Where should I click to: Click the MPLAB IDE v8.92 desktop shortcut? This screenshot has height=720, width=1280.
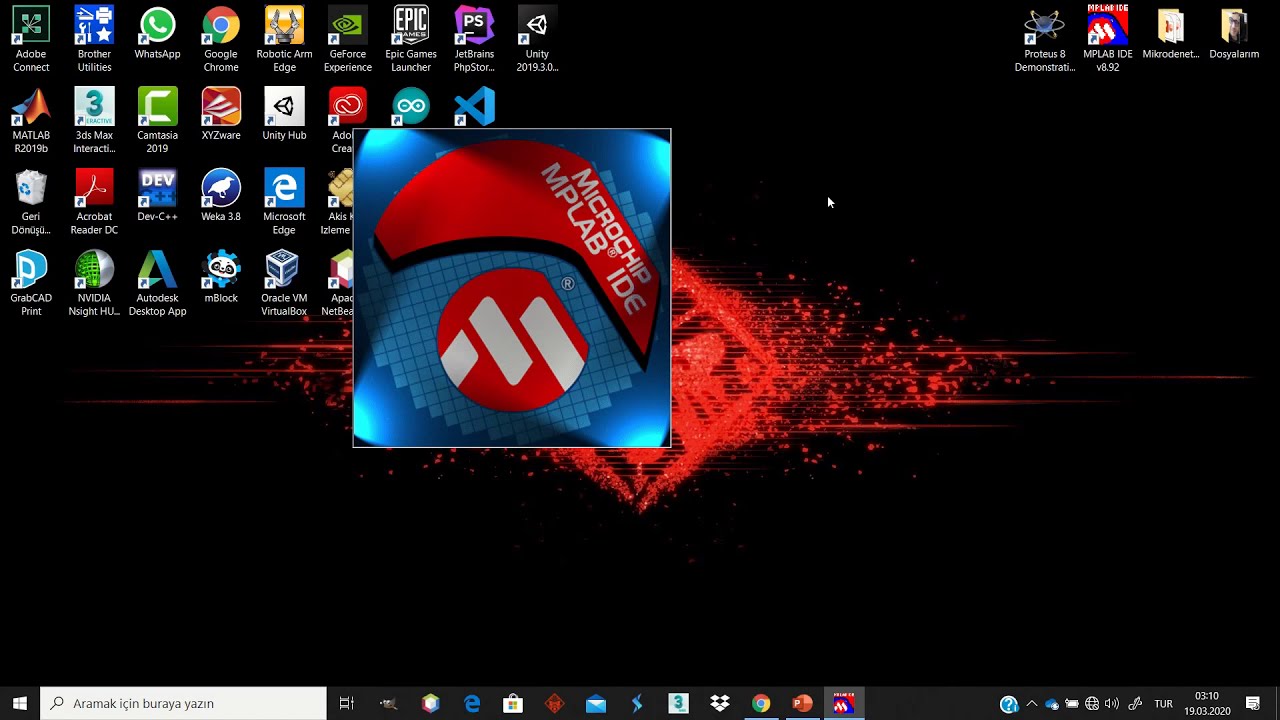click(x=1108, y=40)
